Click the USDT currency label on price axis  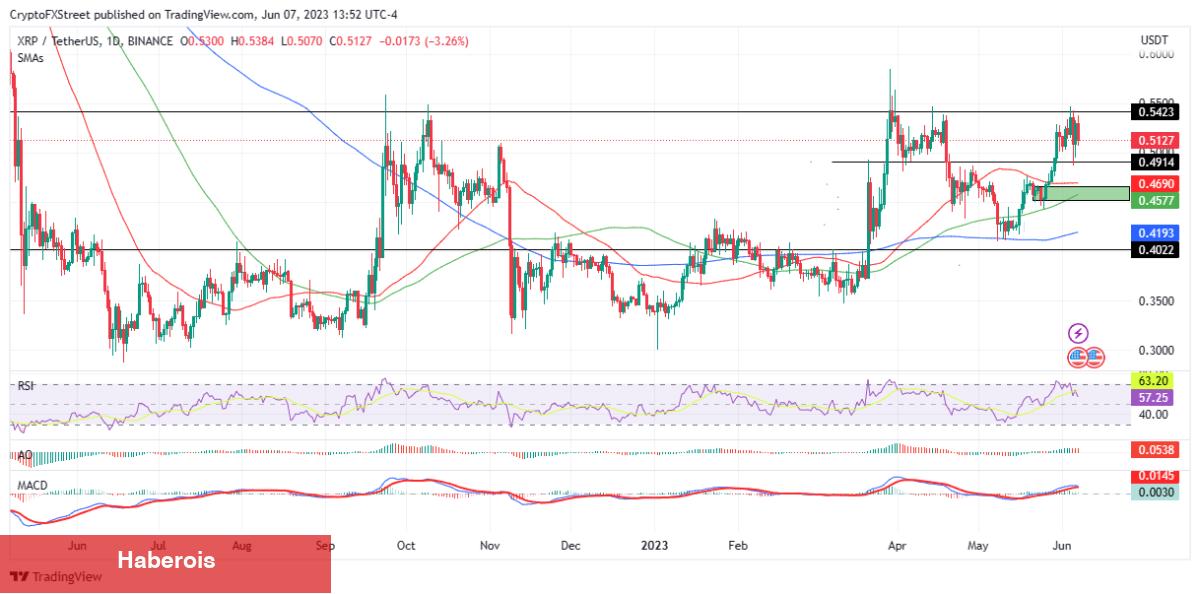1154,40
